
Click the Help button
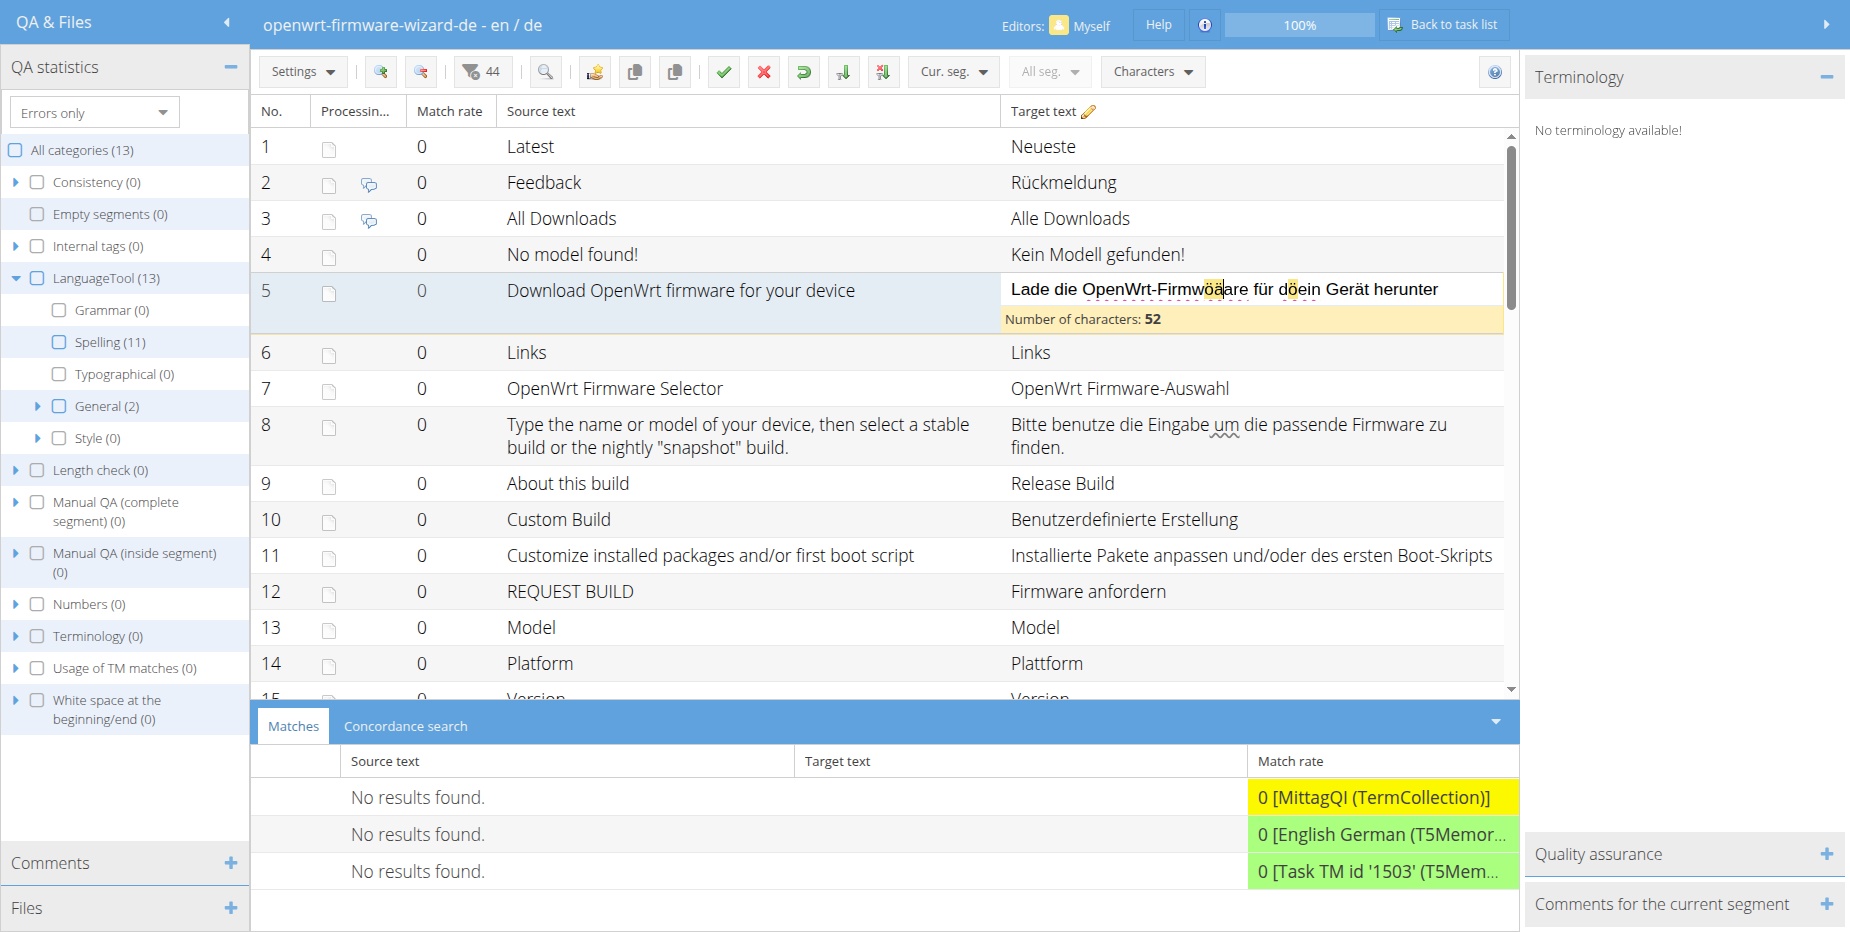point(1158,25)
